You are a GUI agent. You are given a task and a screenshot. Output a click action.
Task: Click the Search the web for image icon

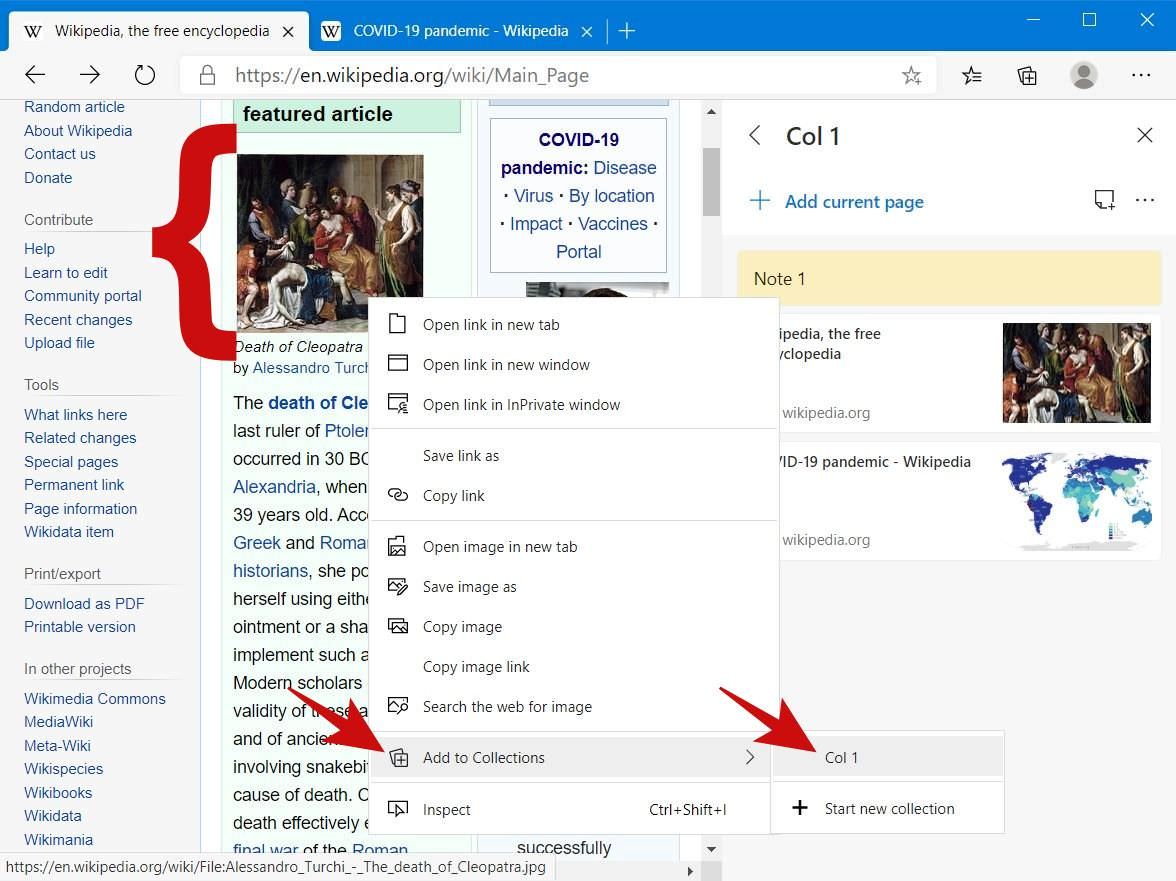[x=398, y=706]
